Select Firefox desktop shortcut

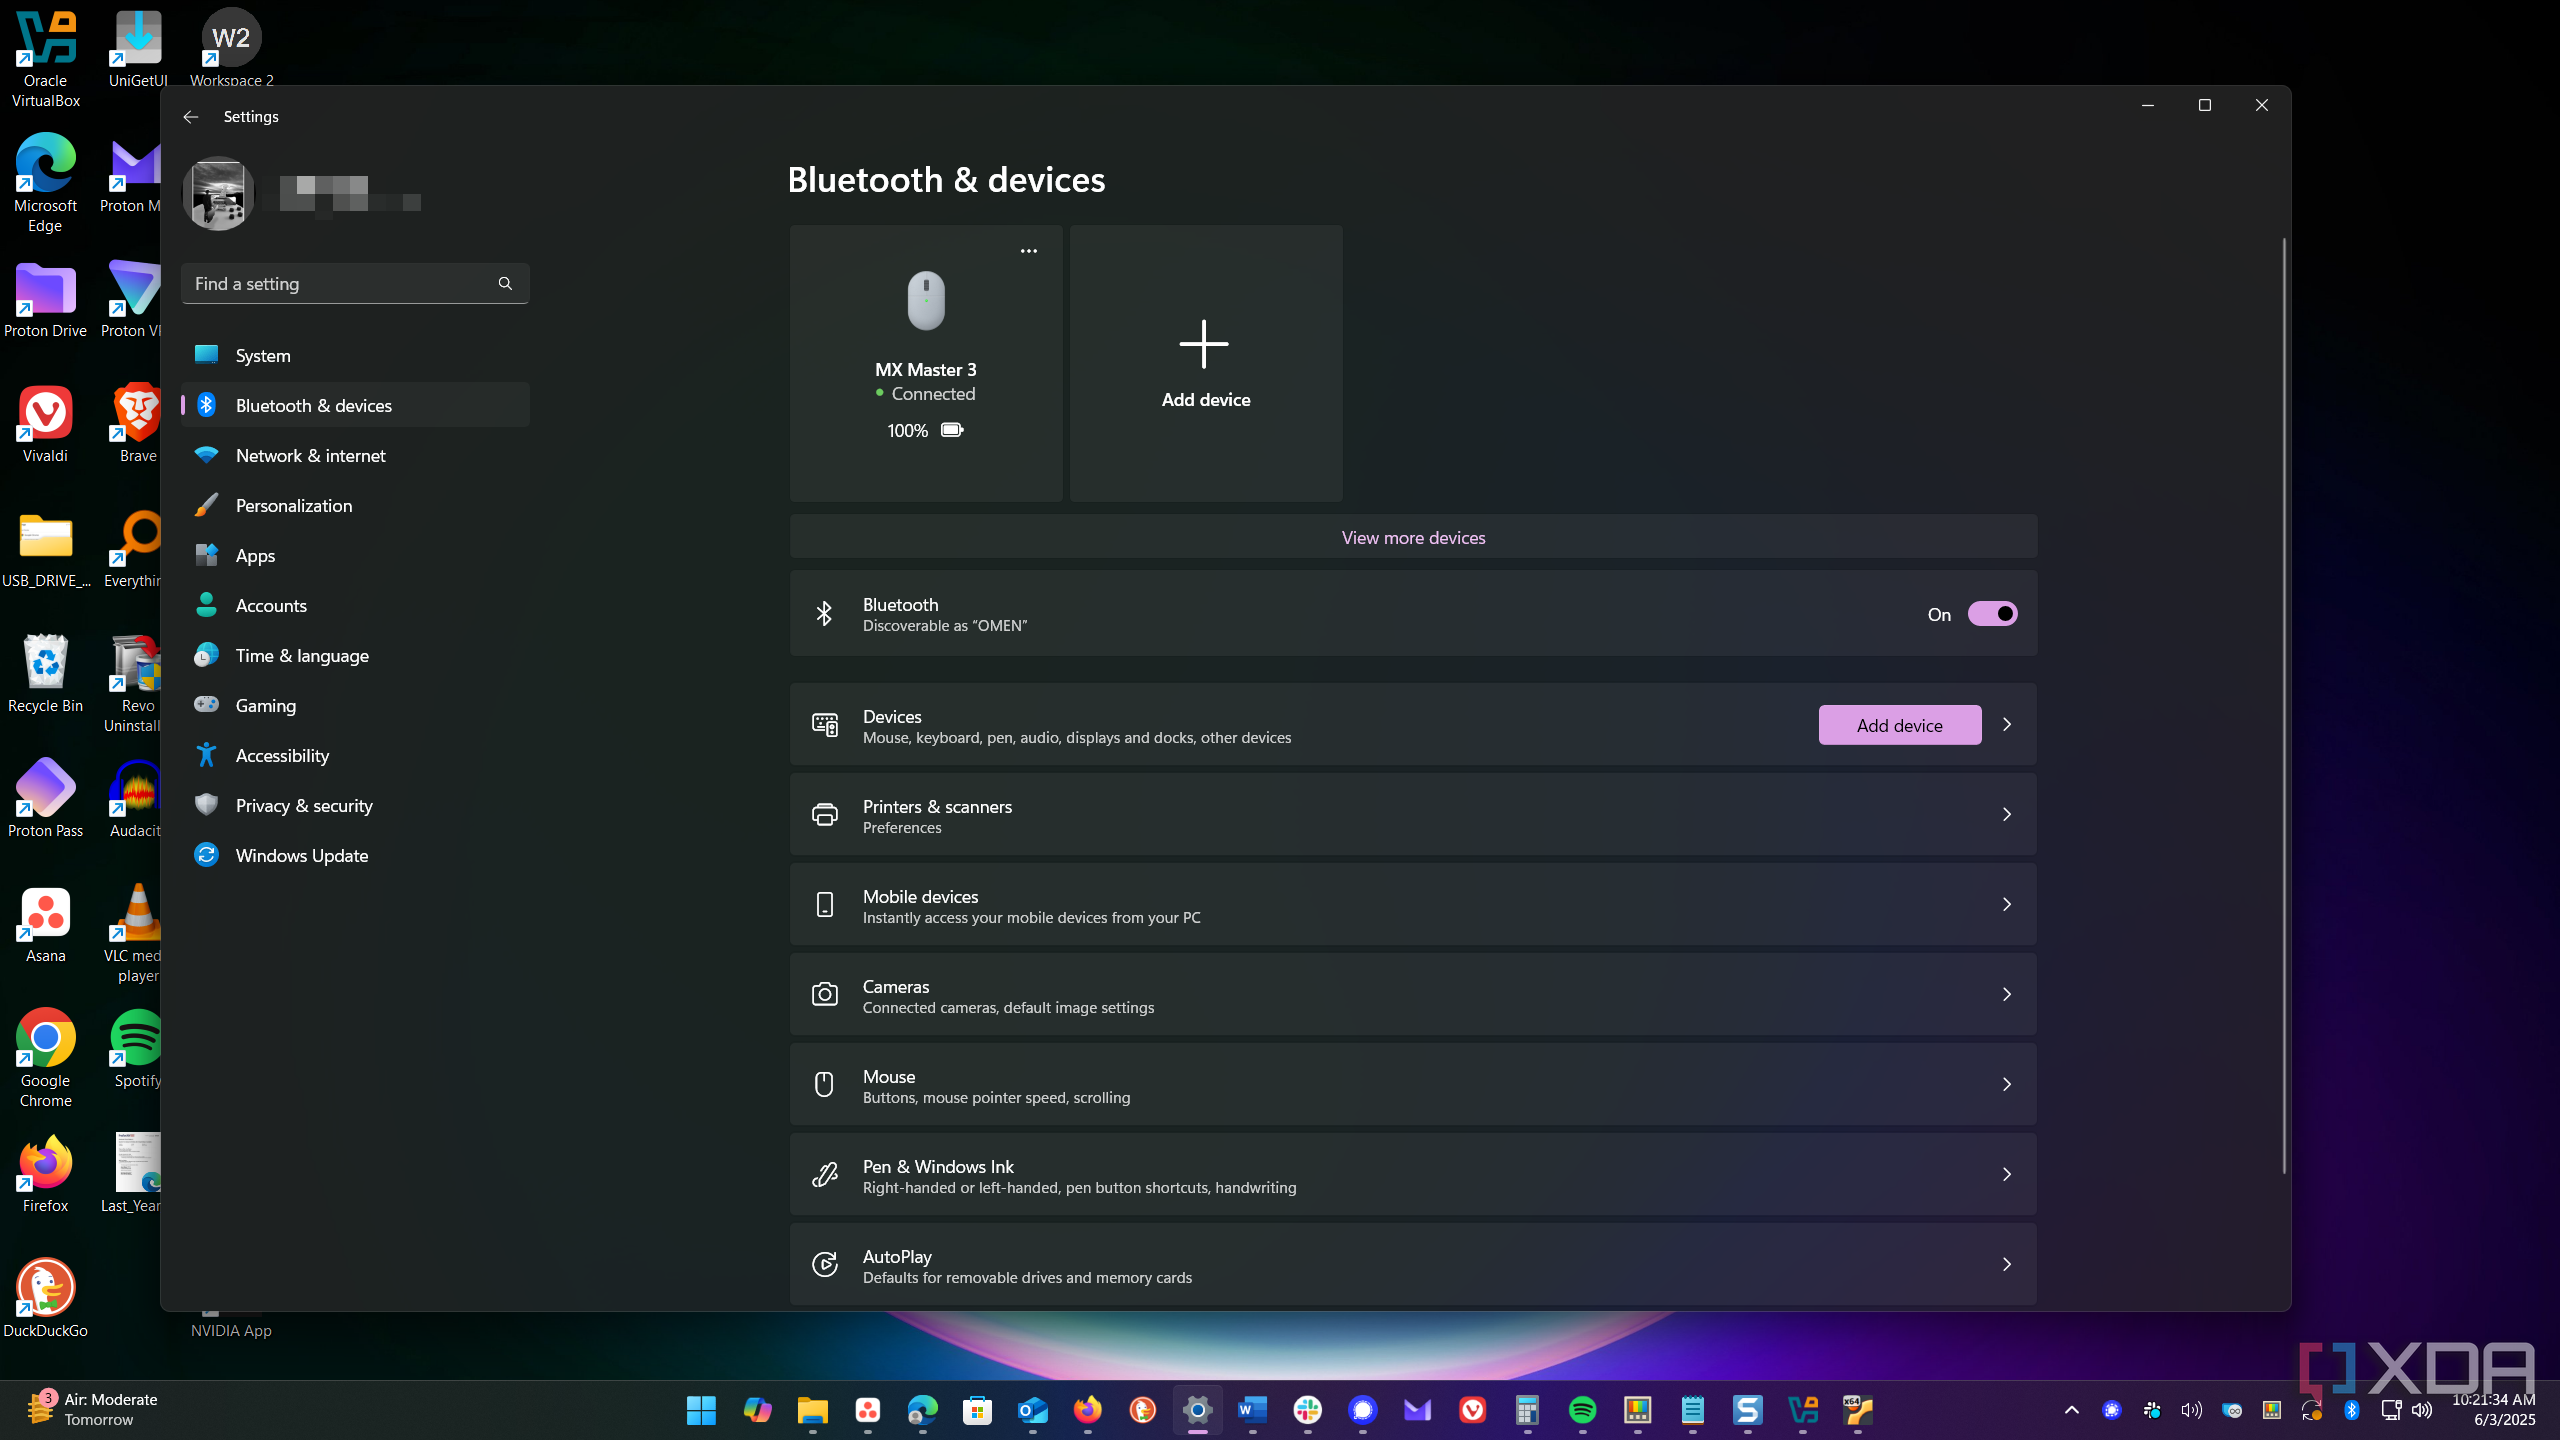(x=45, y=1172)
